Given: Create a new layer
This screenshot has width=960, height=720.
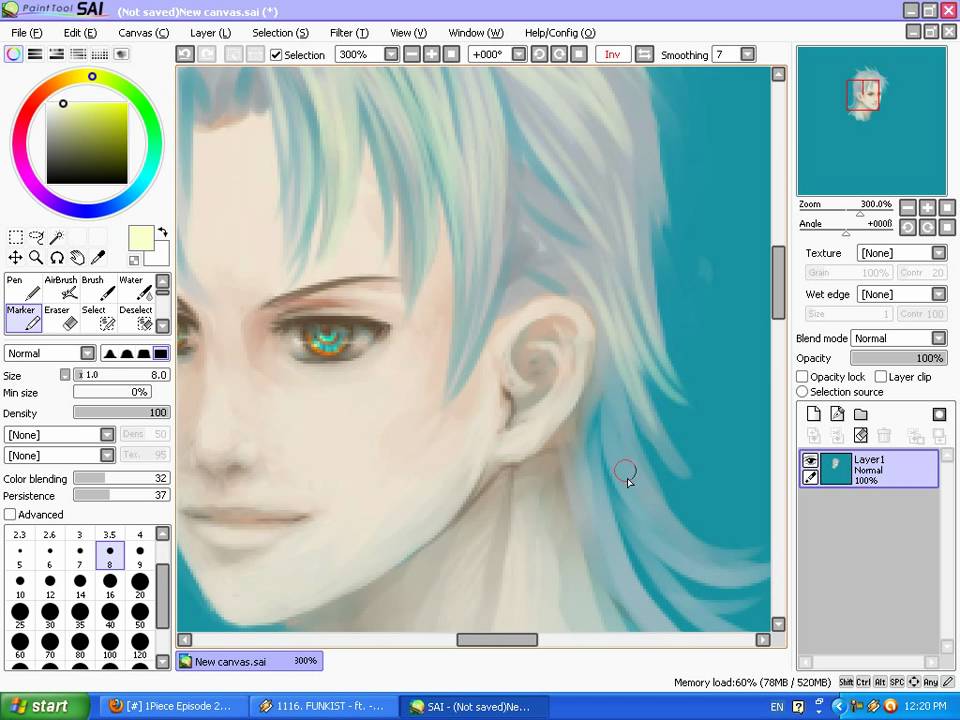Looking at the screenshot, I should point(813,414).
